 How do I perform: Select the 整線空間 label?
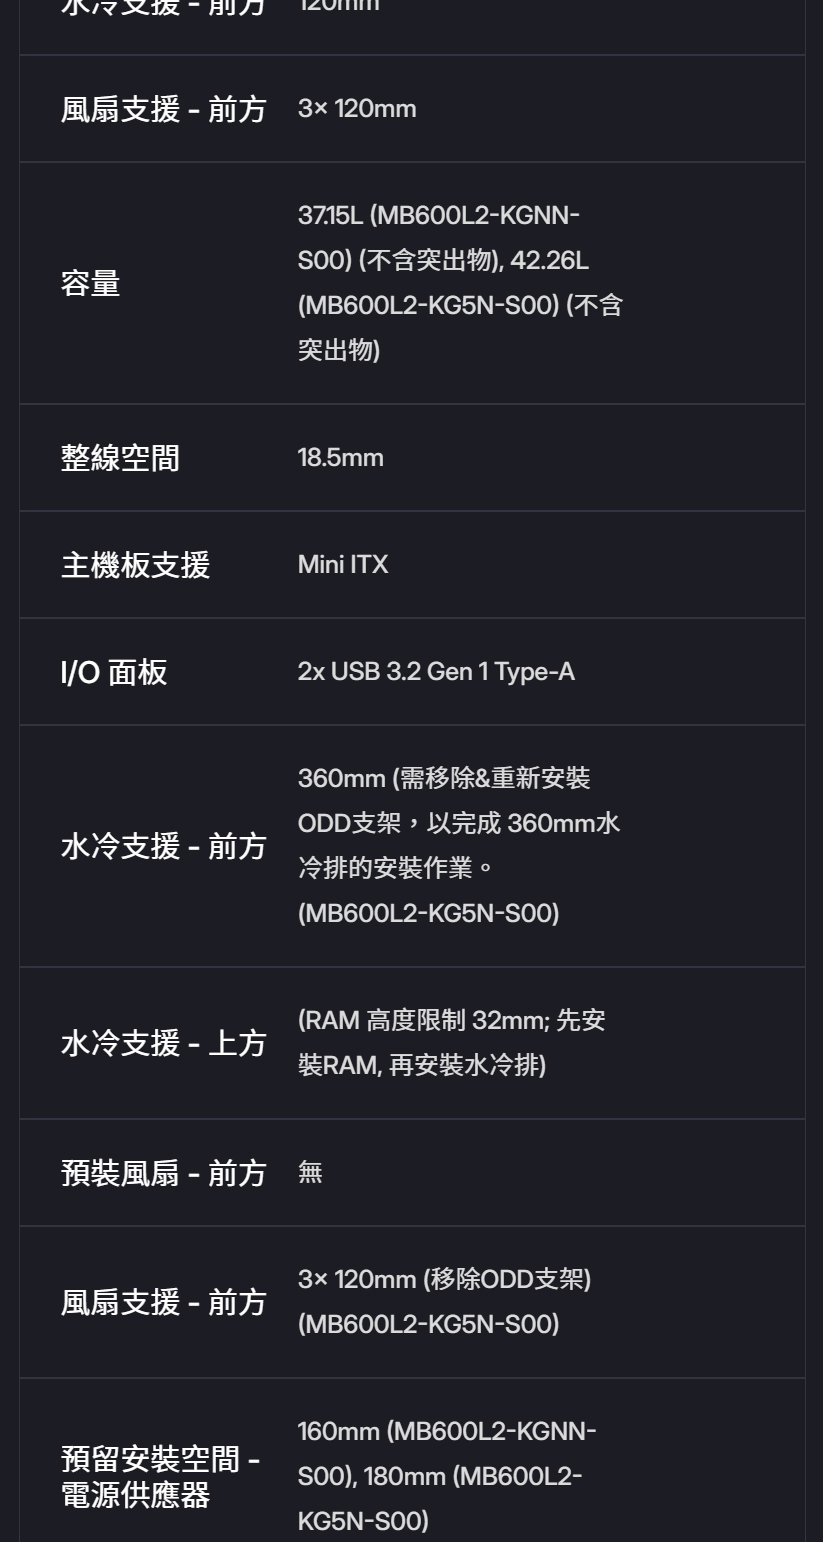(120, 458)
